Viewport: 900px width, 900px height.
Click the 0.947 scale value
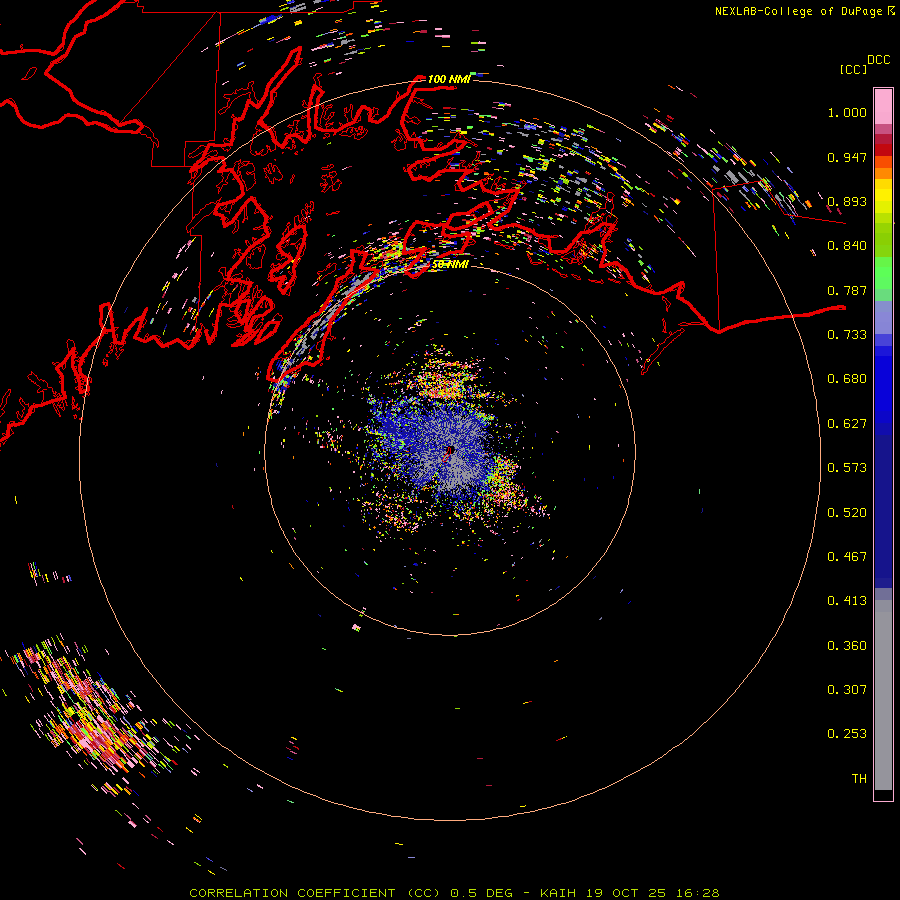847,157
